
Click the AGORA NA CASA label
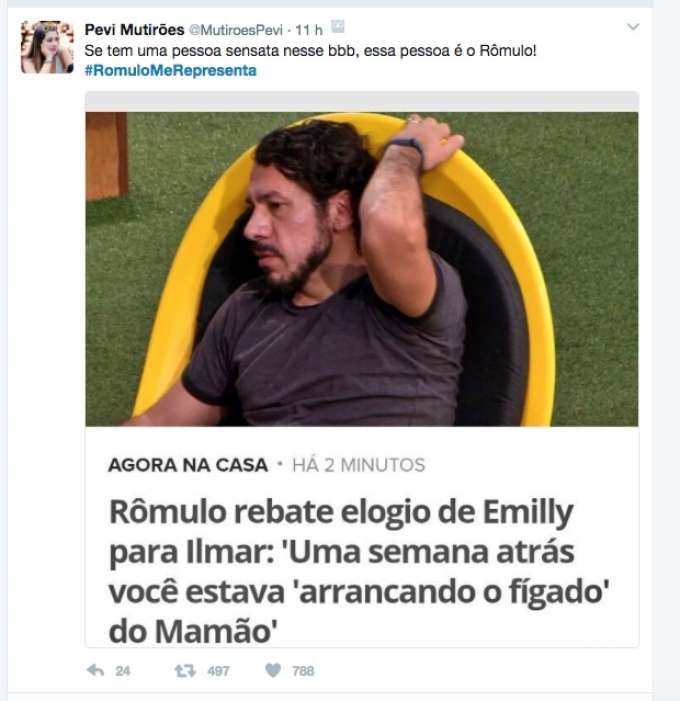click(x=188, y=465)
